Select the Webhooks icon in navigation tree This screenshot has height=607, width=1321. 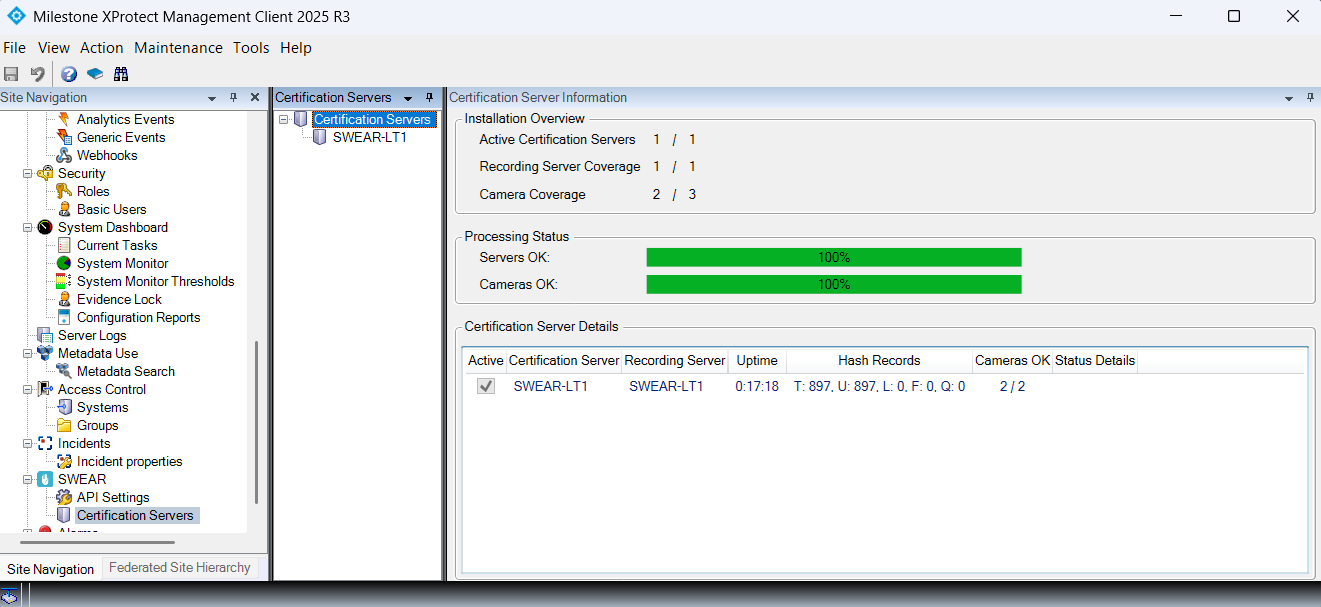pos(64,155)
